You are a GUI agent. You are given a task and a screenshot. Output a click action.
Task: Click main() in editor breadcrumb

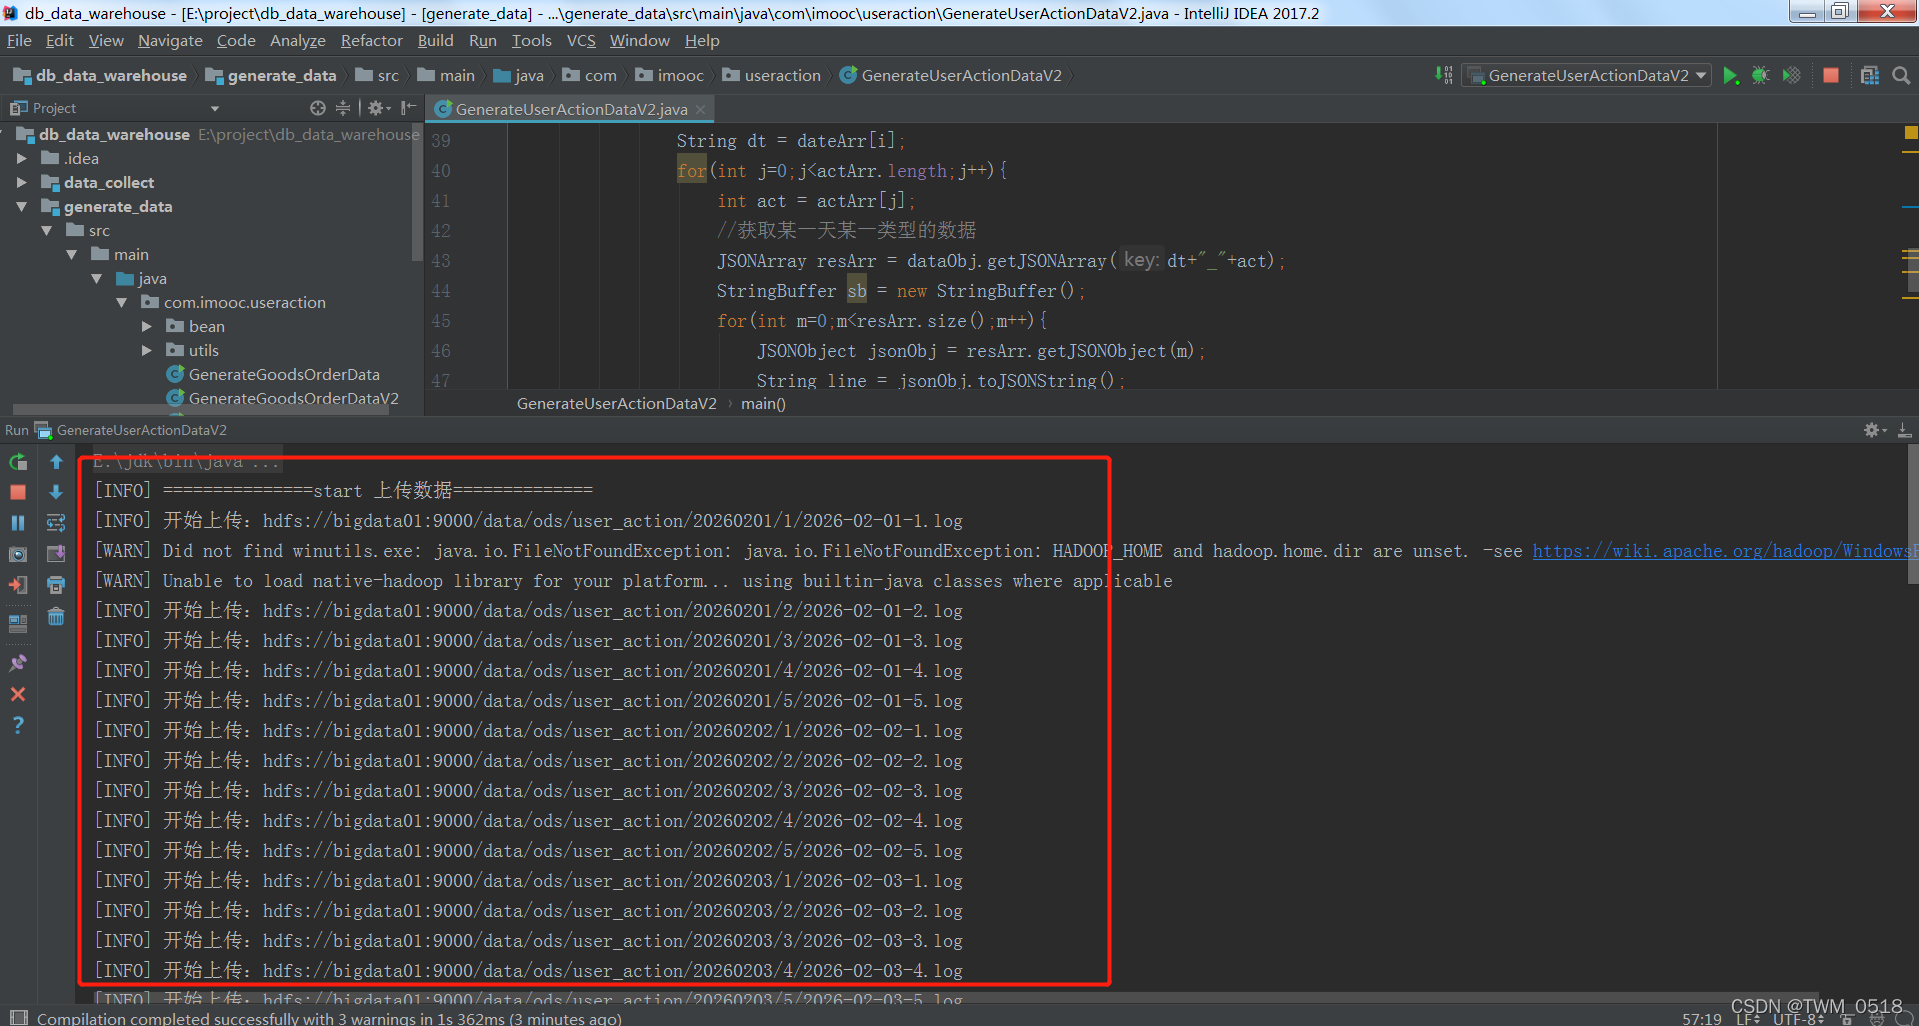coord(763,404)
